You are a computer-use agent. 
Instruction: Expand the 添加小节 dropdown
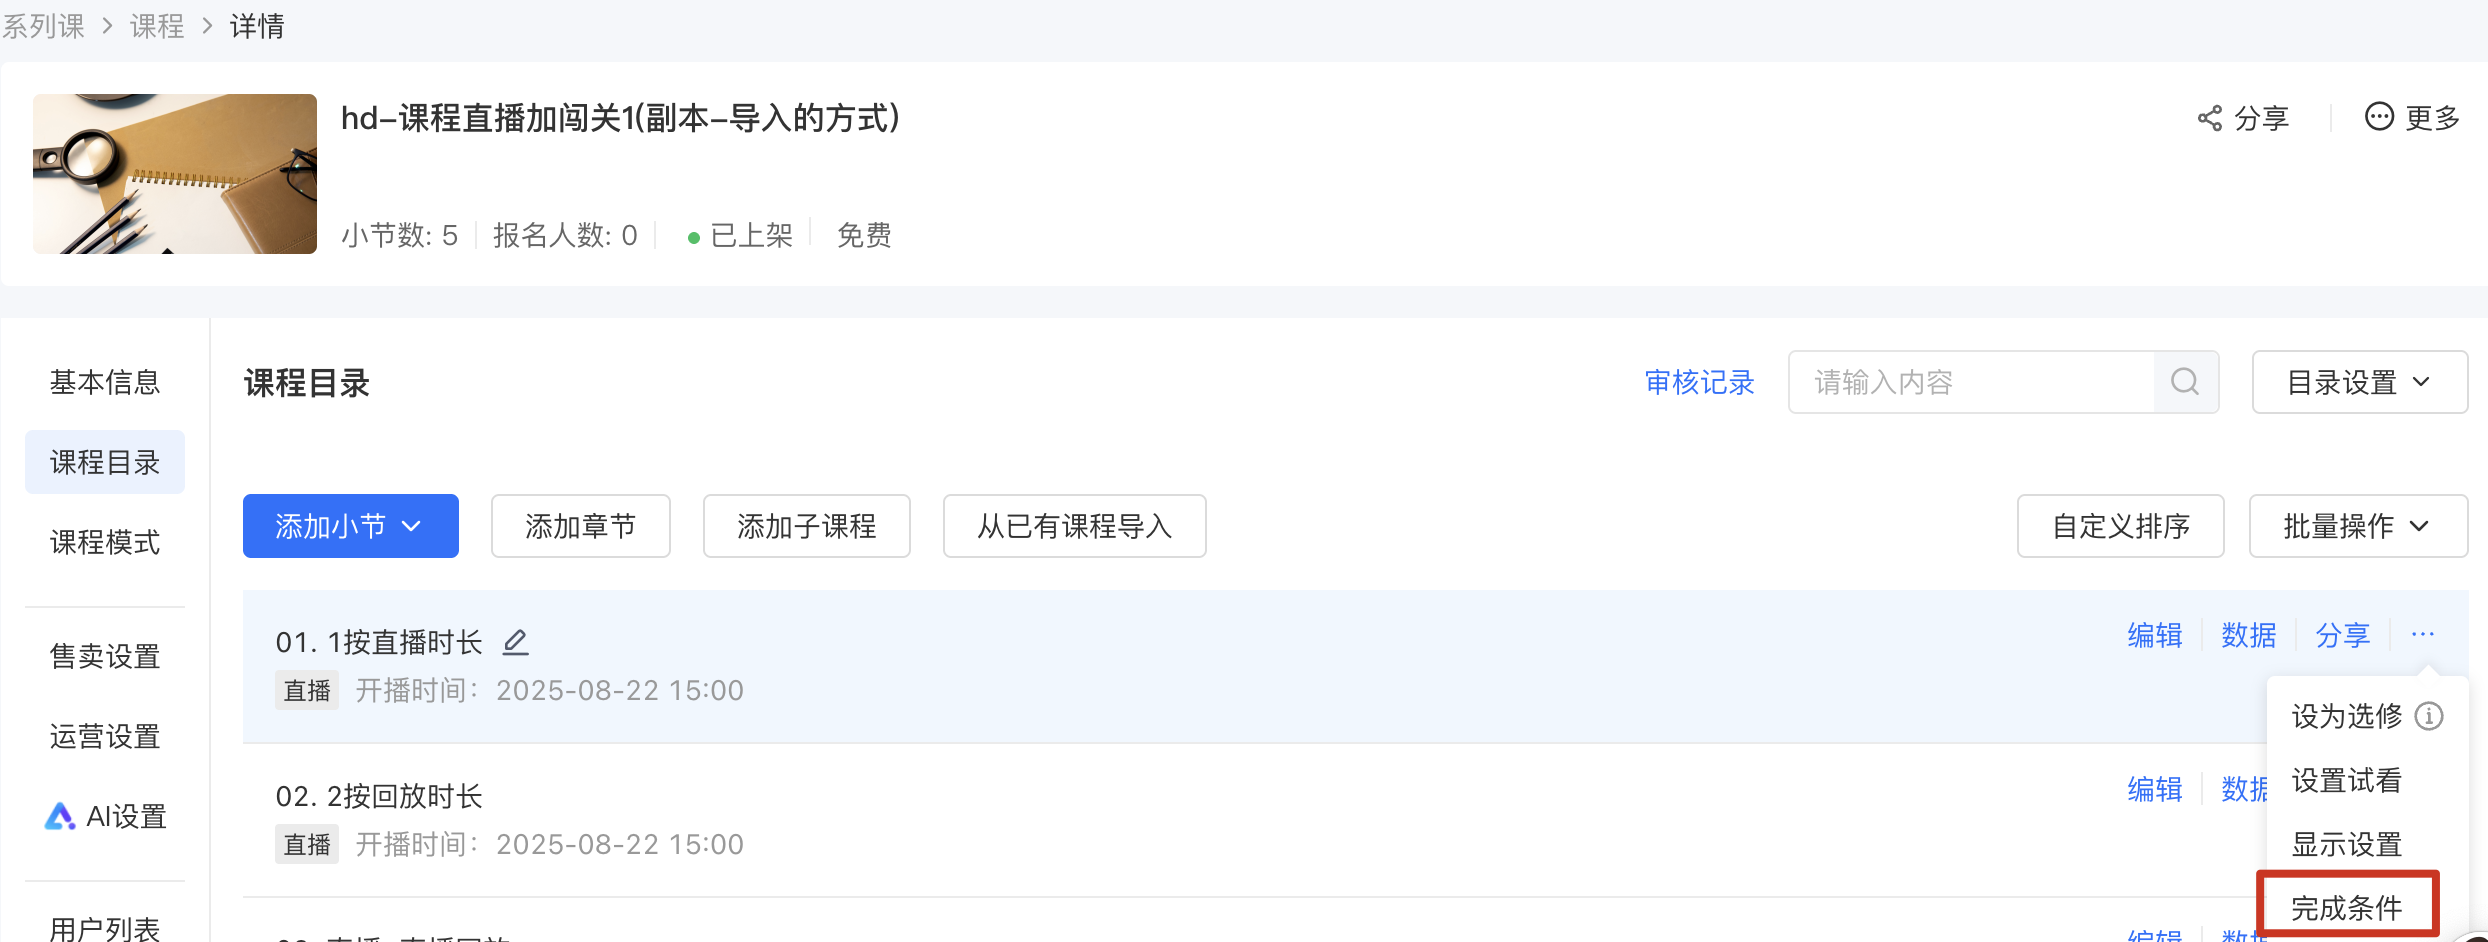click(x=351, y=526)
